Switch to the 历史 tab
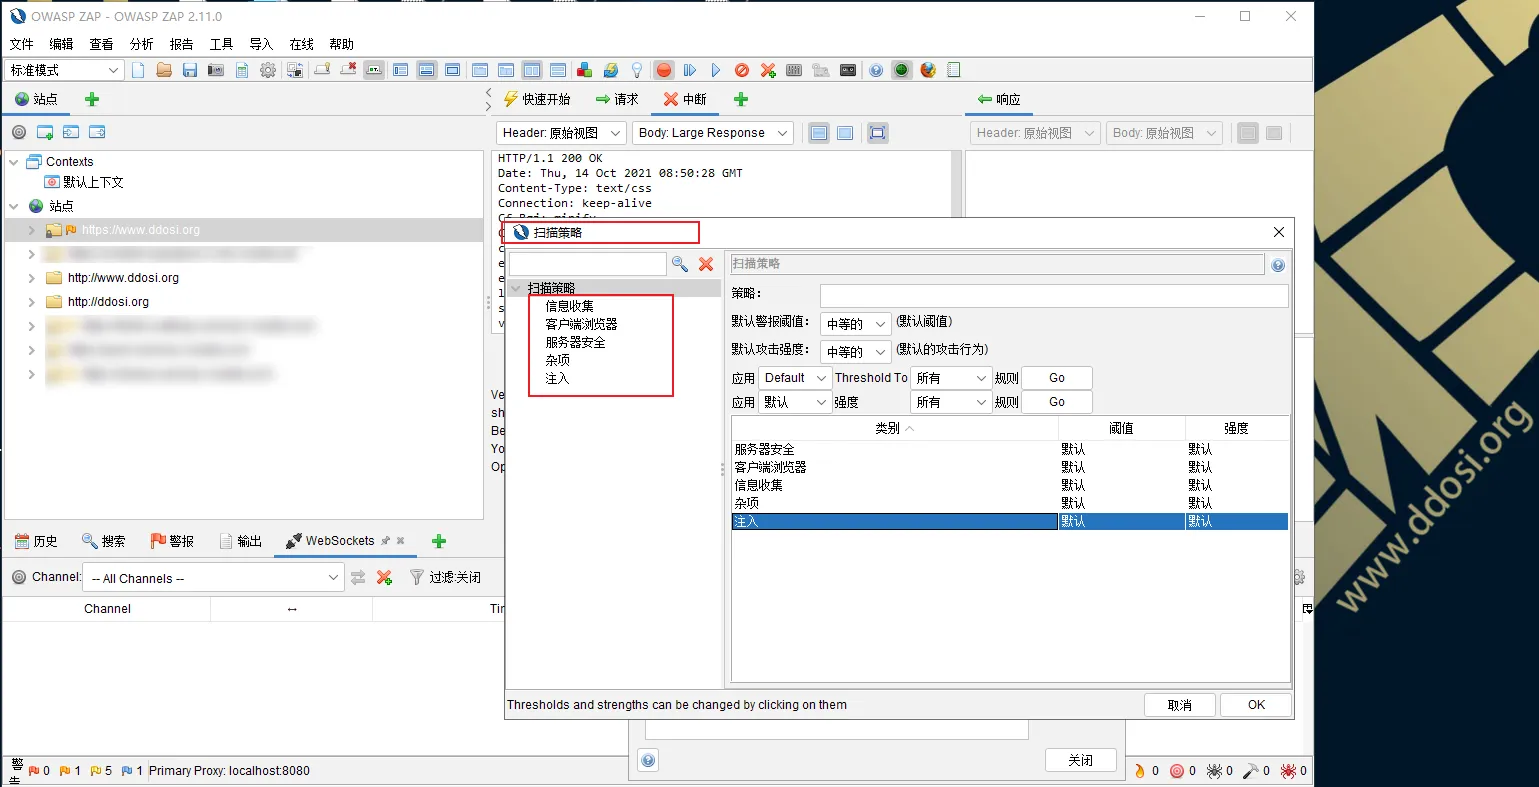Viewport: 1539px width, 787px height. click(36, 541)
